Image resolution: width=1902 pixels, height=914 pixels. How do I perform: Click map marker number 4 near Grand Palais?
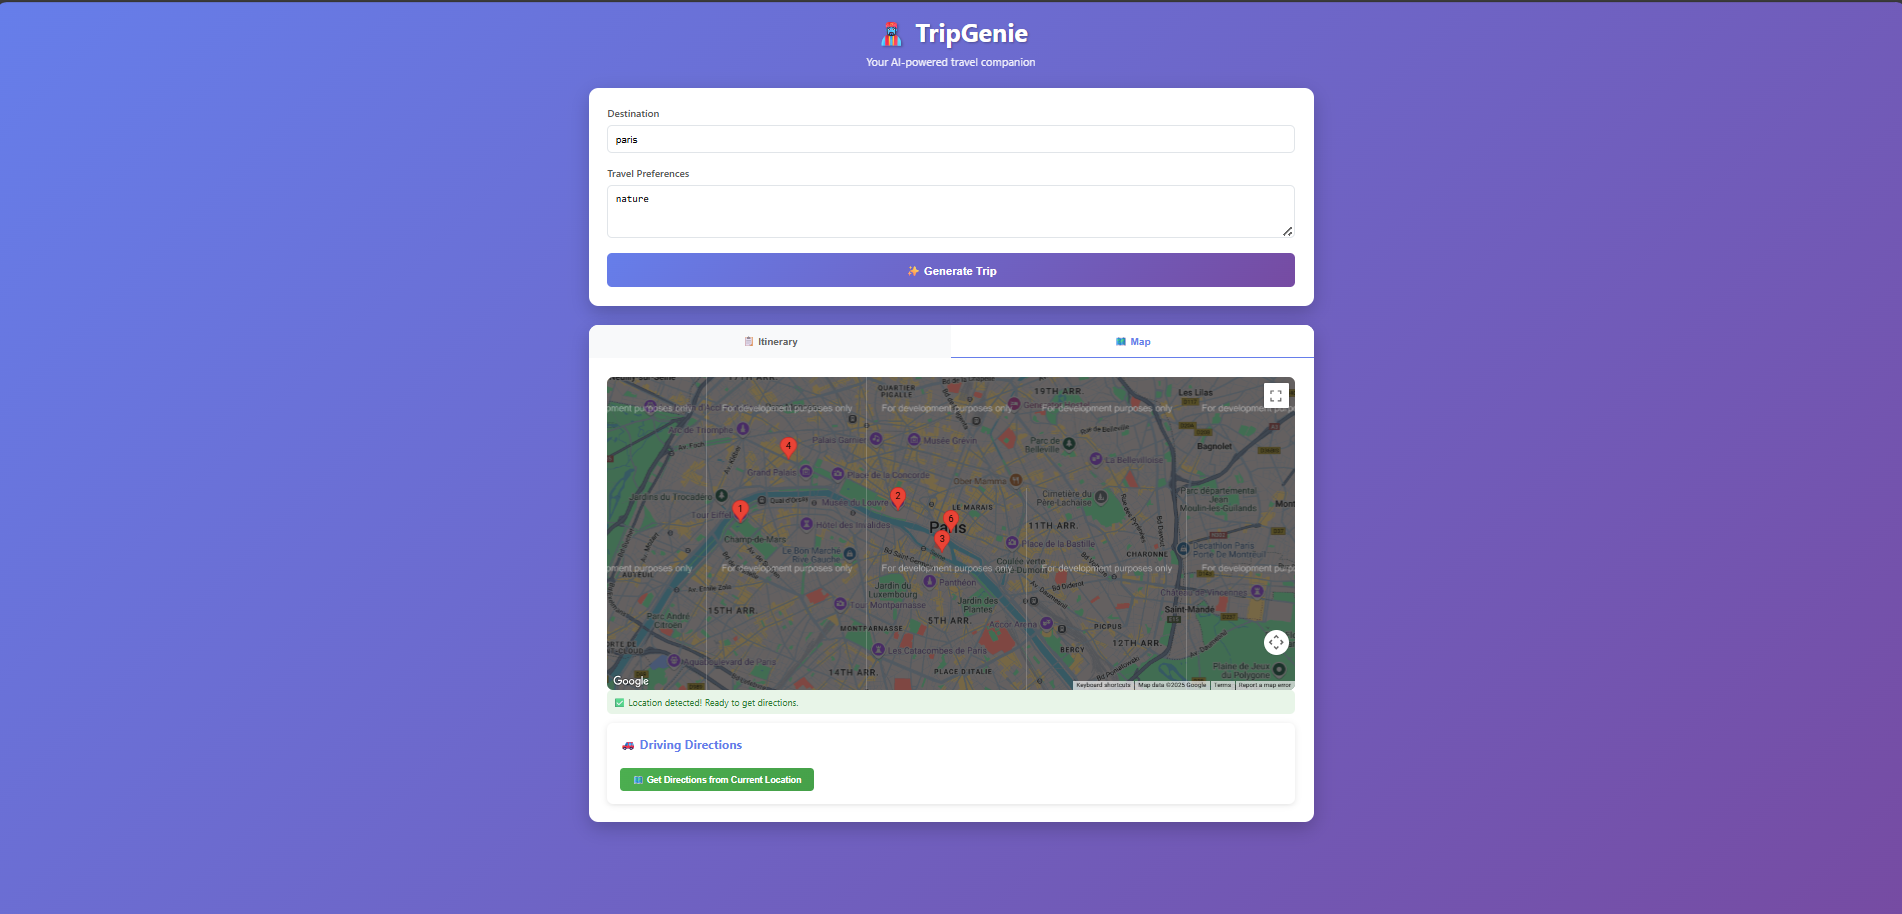tap(788, 448)
